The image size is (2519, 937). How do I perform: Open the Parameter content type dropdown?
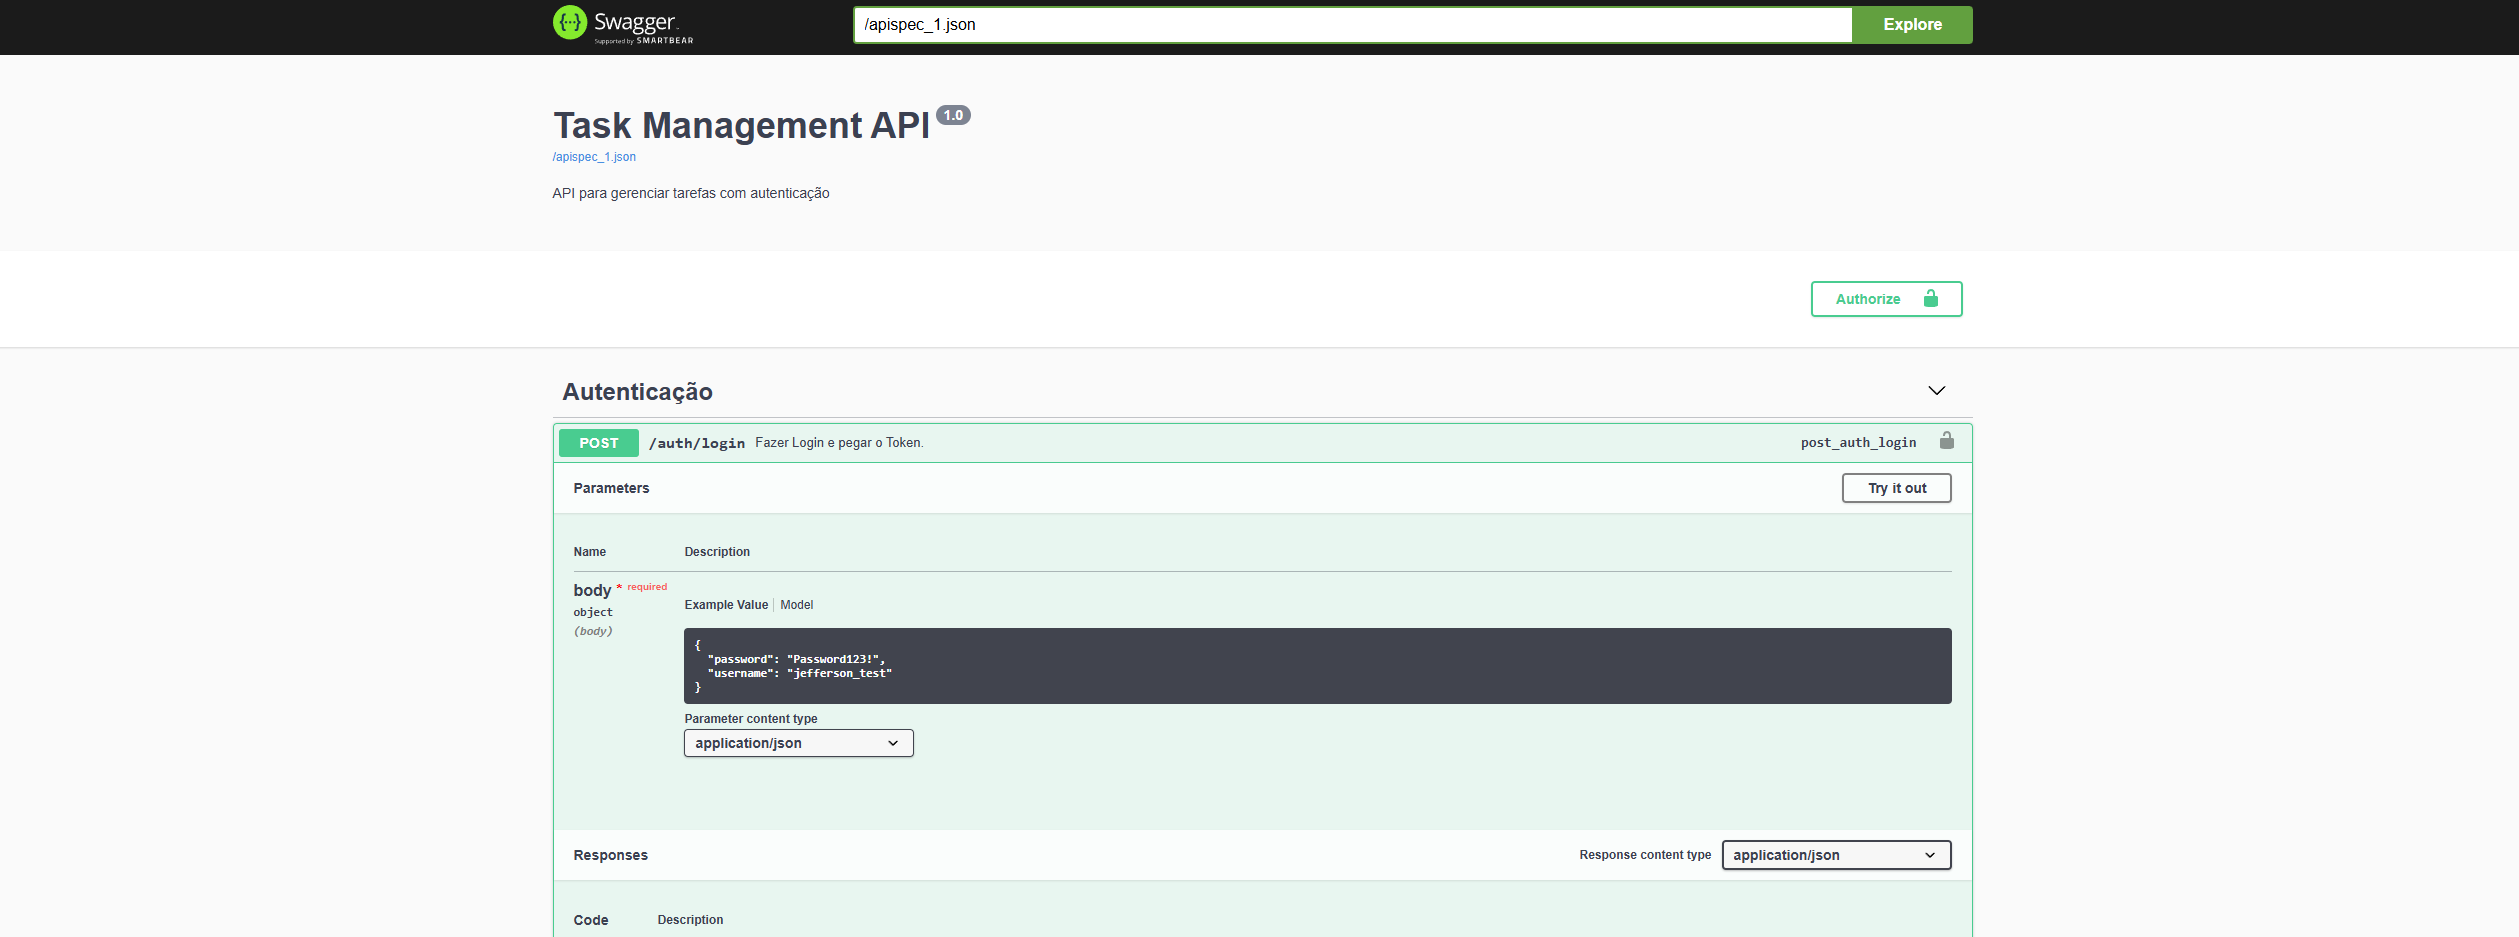797,743
